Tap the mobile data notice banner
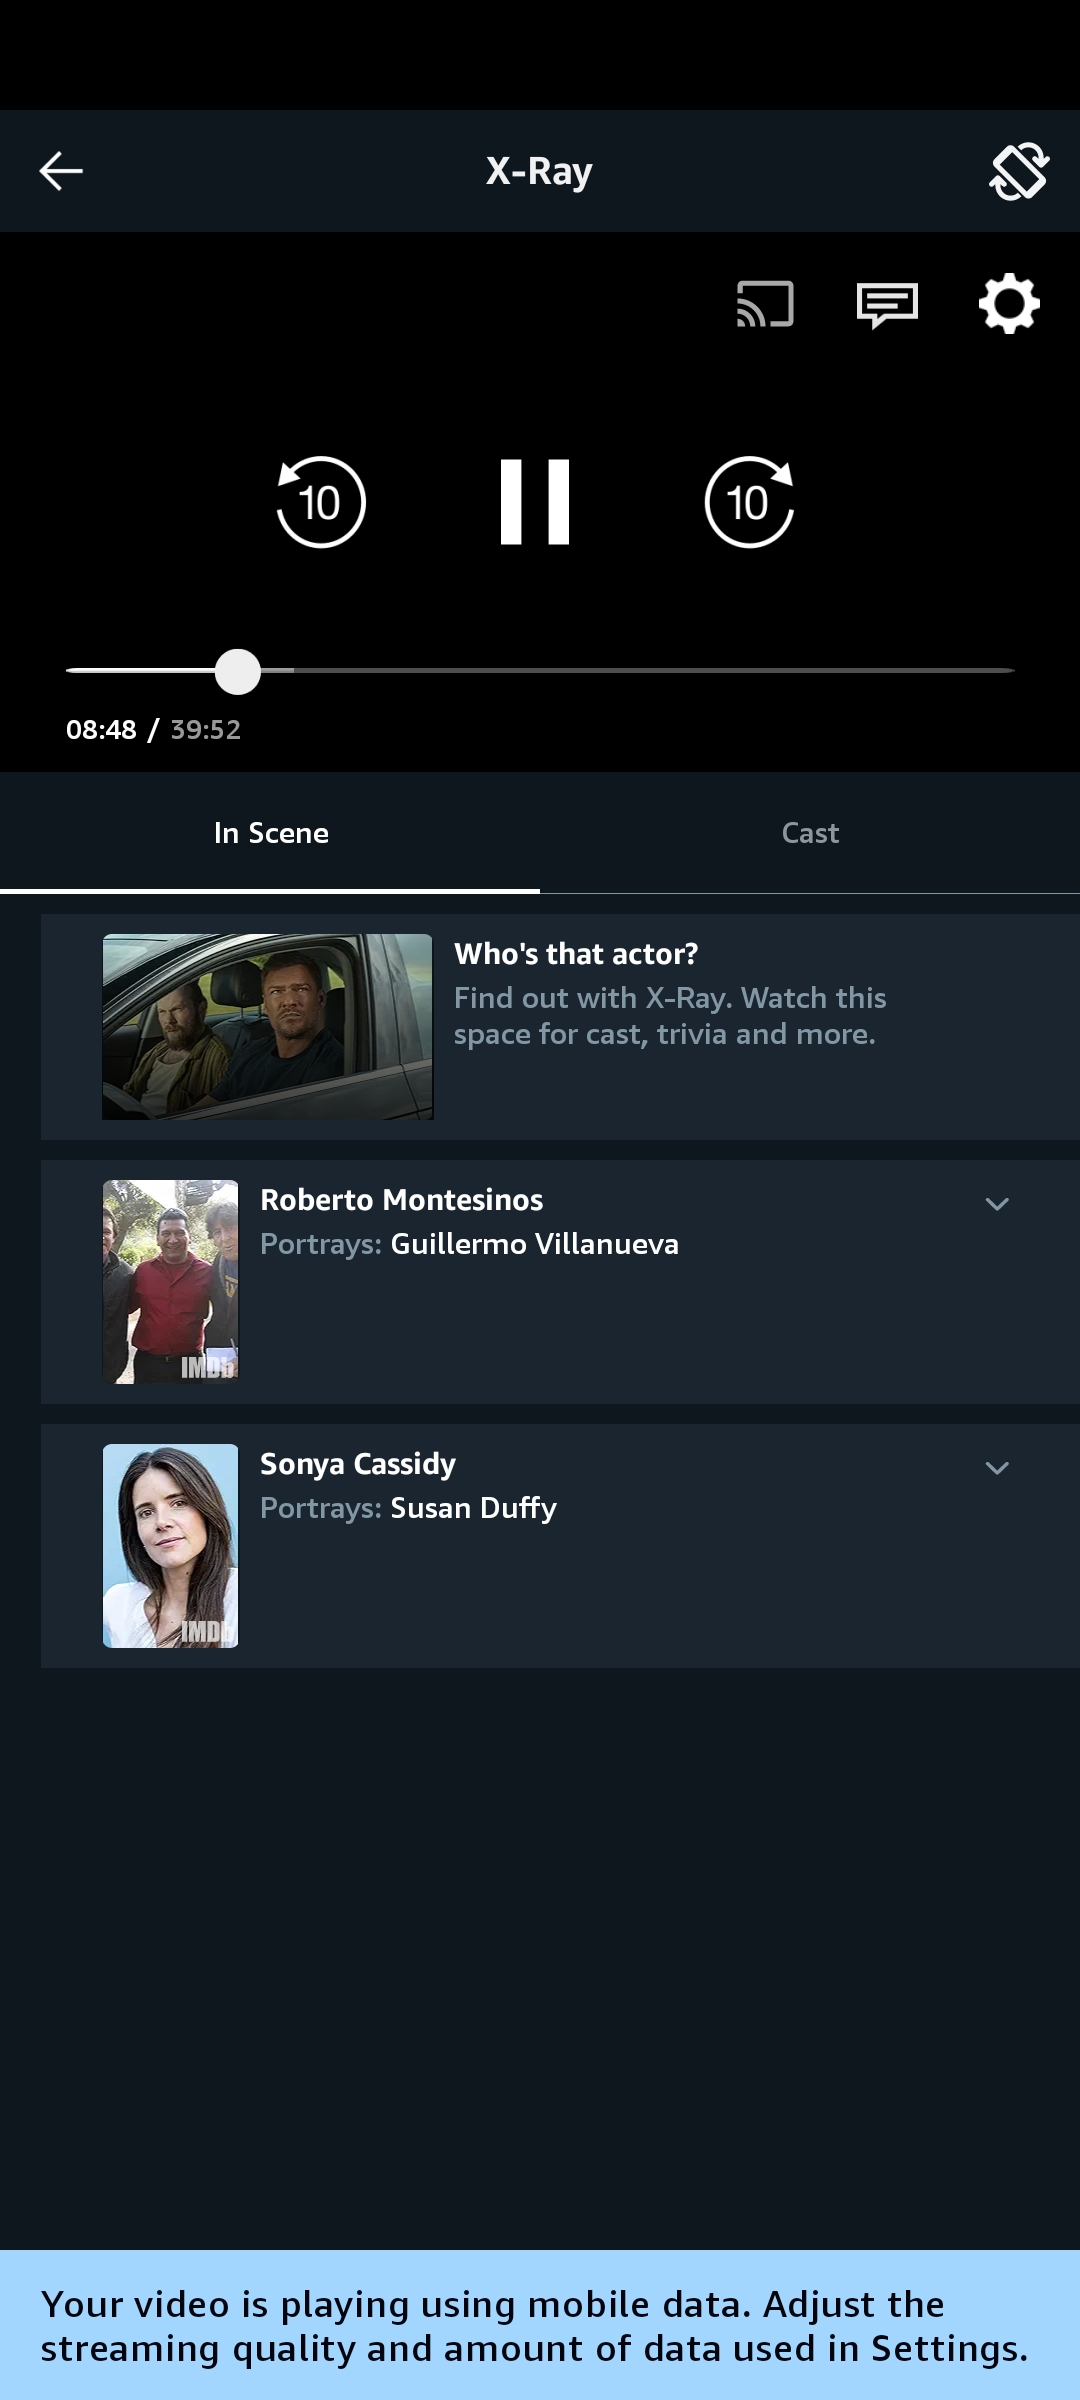The height and width of the screenshot is (2400, 1080). tap(540, 2325)
